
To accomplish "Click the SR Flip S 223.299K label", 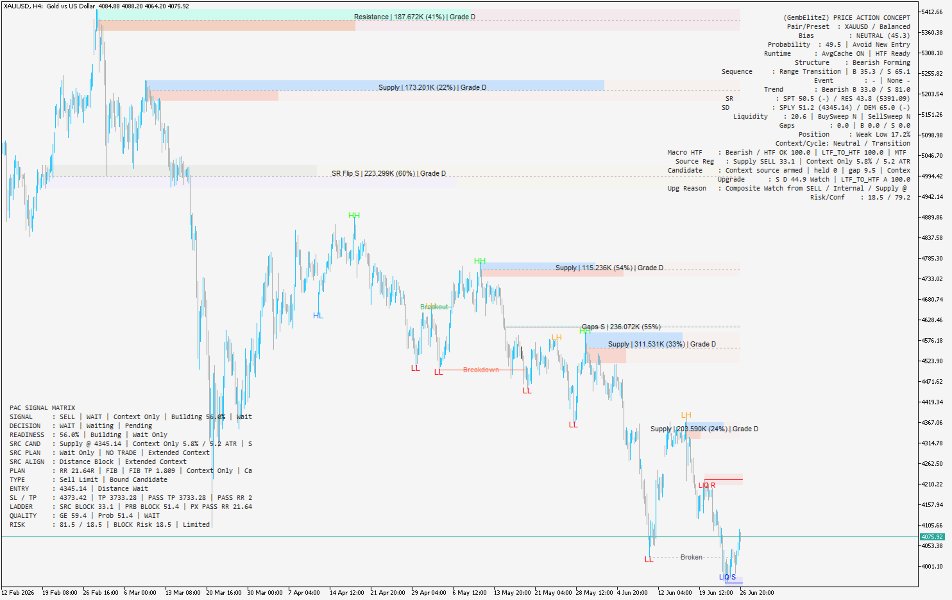I will tap(389, 174).
